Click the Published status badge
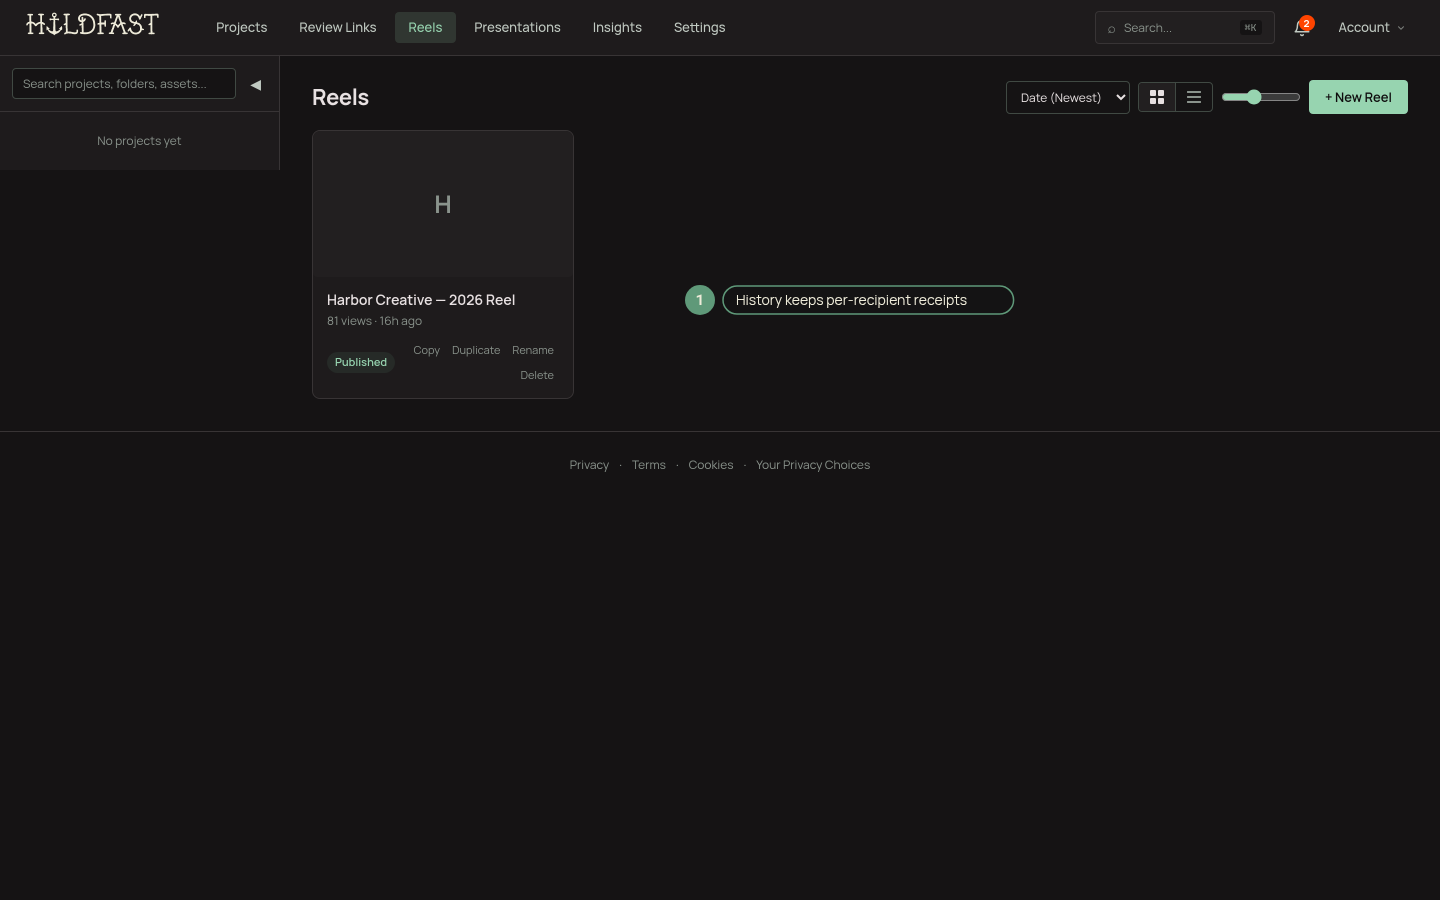 coord(361,362)
